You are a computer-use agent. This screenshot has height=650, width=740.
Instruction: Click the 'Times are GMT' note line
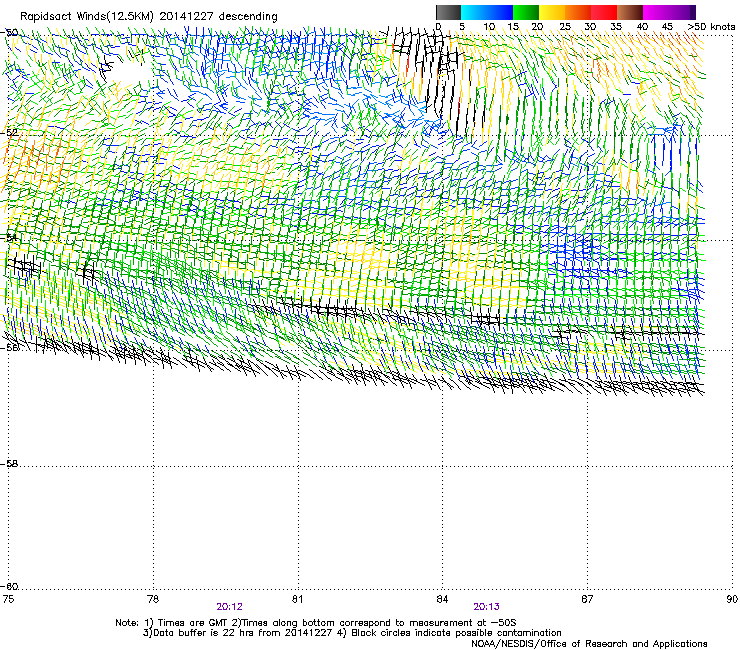pyautogui.click(x=316, y=623)
